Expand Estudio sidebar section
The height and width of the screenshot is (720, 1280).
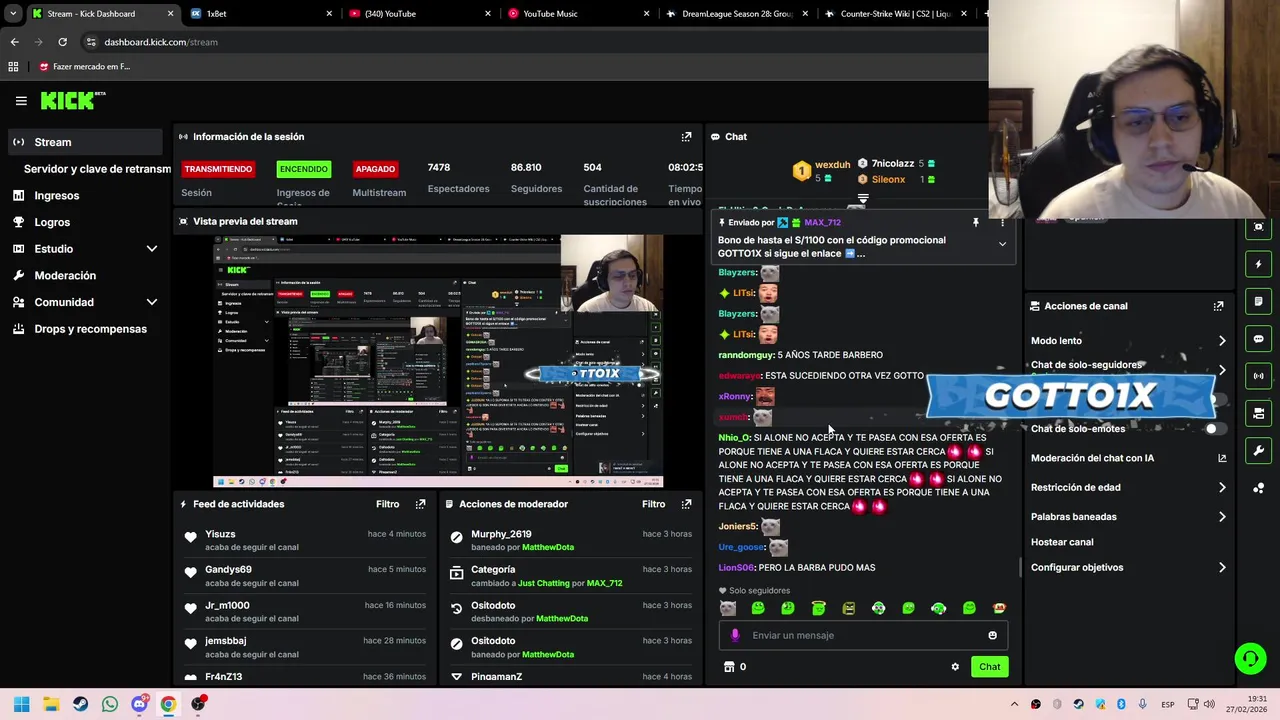pos(152,249)
